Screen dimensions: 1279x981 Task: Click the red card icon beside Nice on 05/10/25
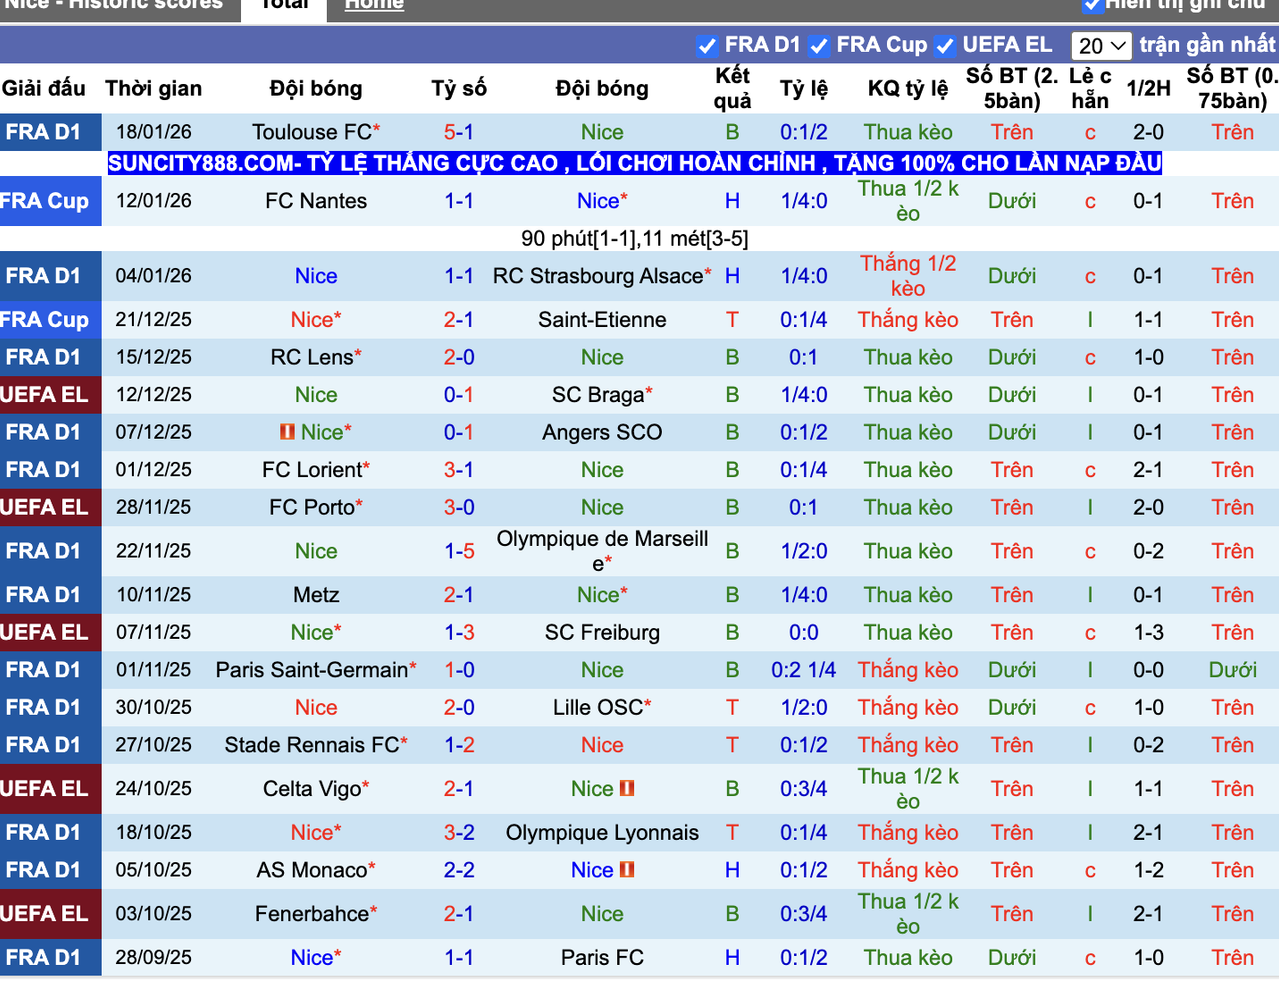[x=627, y=869]
